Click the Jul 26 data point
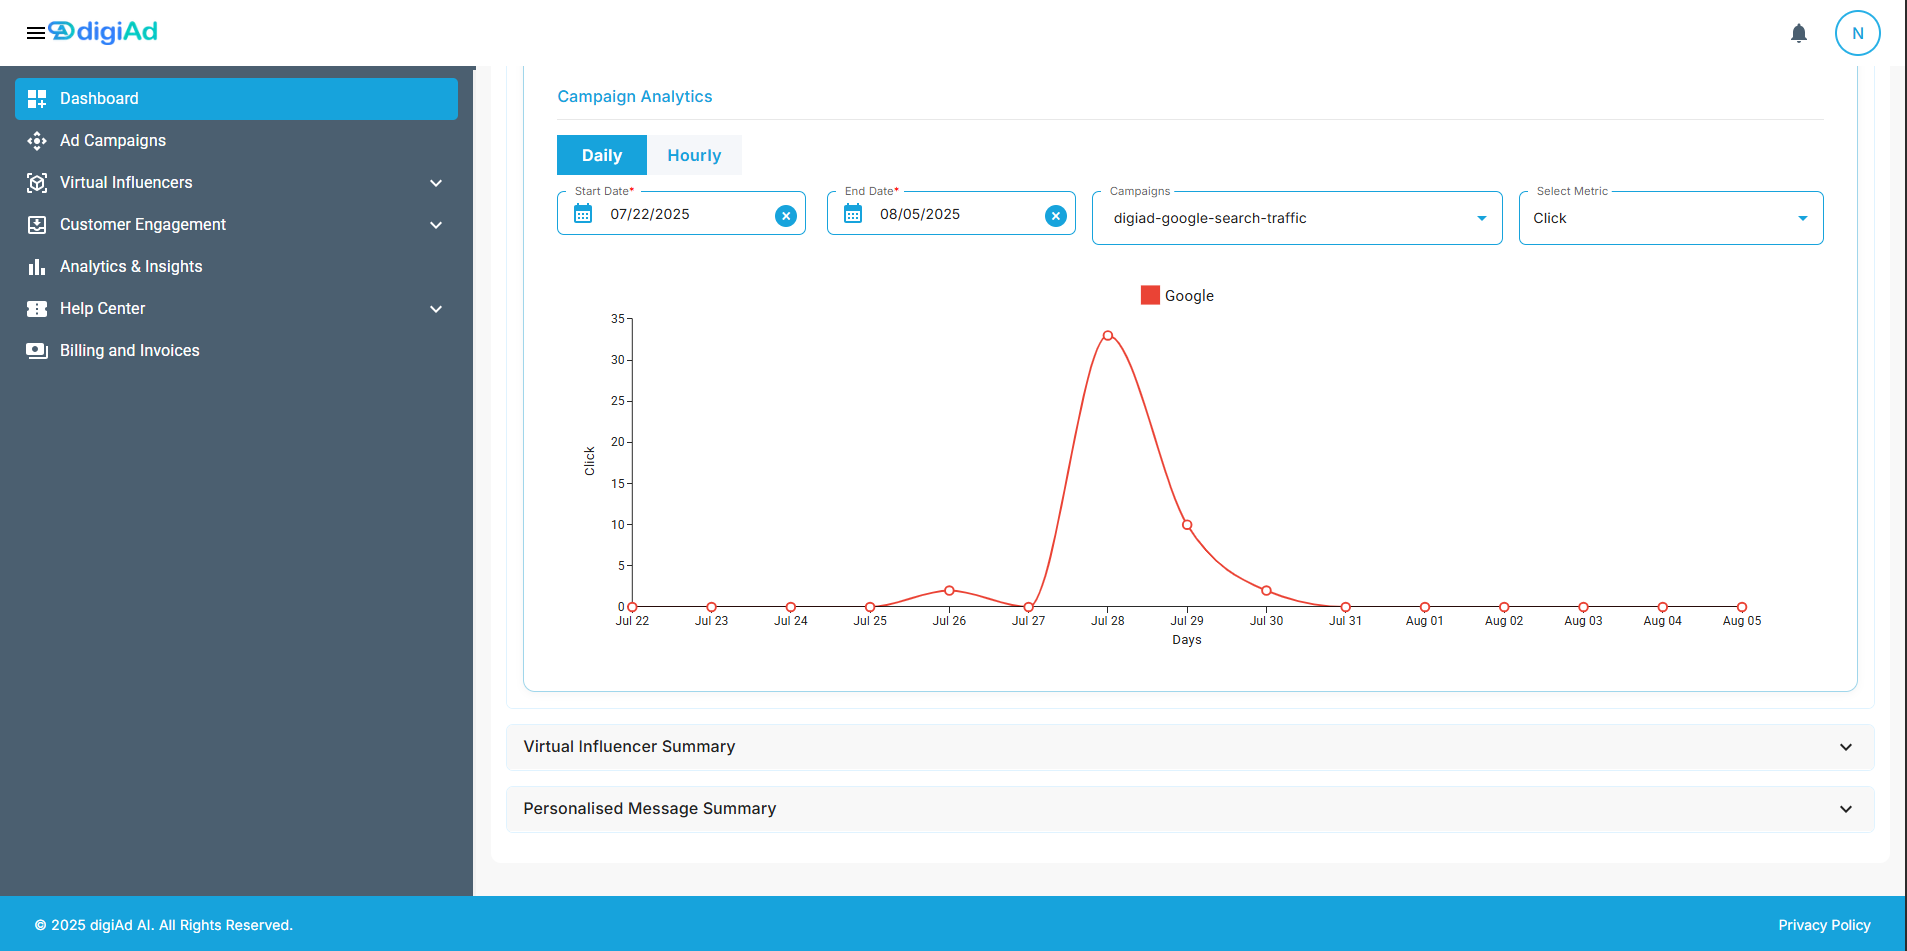Viewport: 1907px width, 951px height. pyautogui.click(x=949, y=591)
